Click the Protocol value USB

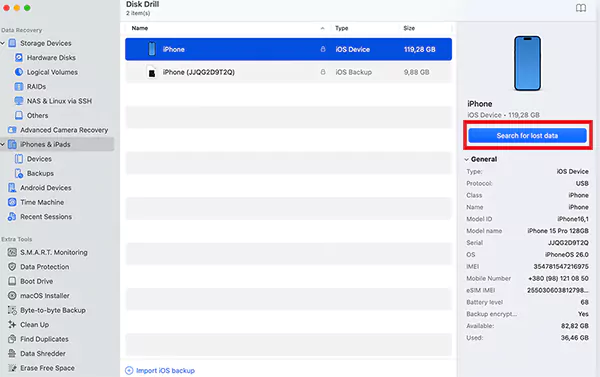(x=582, y=183)
